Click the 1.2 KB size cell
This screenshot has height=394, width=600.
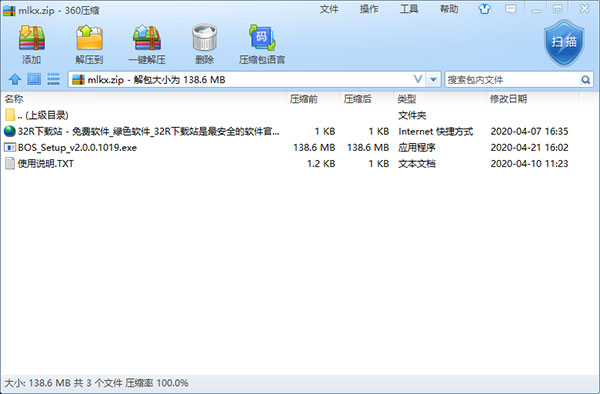click(x=321, y=164)
